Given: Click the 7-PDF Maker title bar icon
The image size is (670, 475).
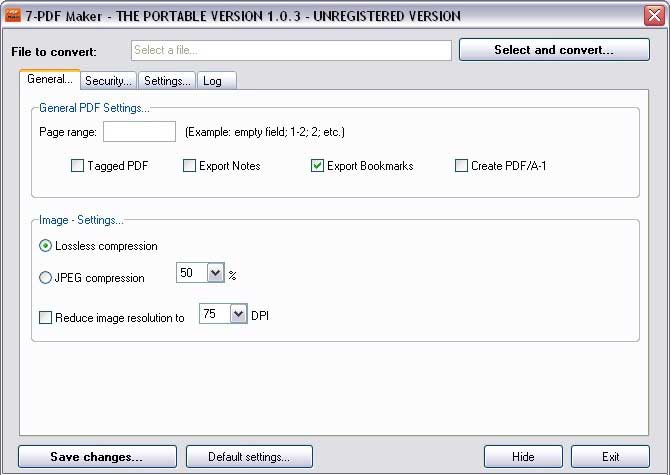Looking at the screenshot, I should point(13,15).
